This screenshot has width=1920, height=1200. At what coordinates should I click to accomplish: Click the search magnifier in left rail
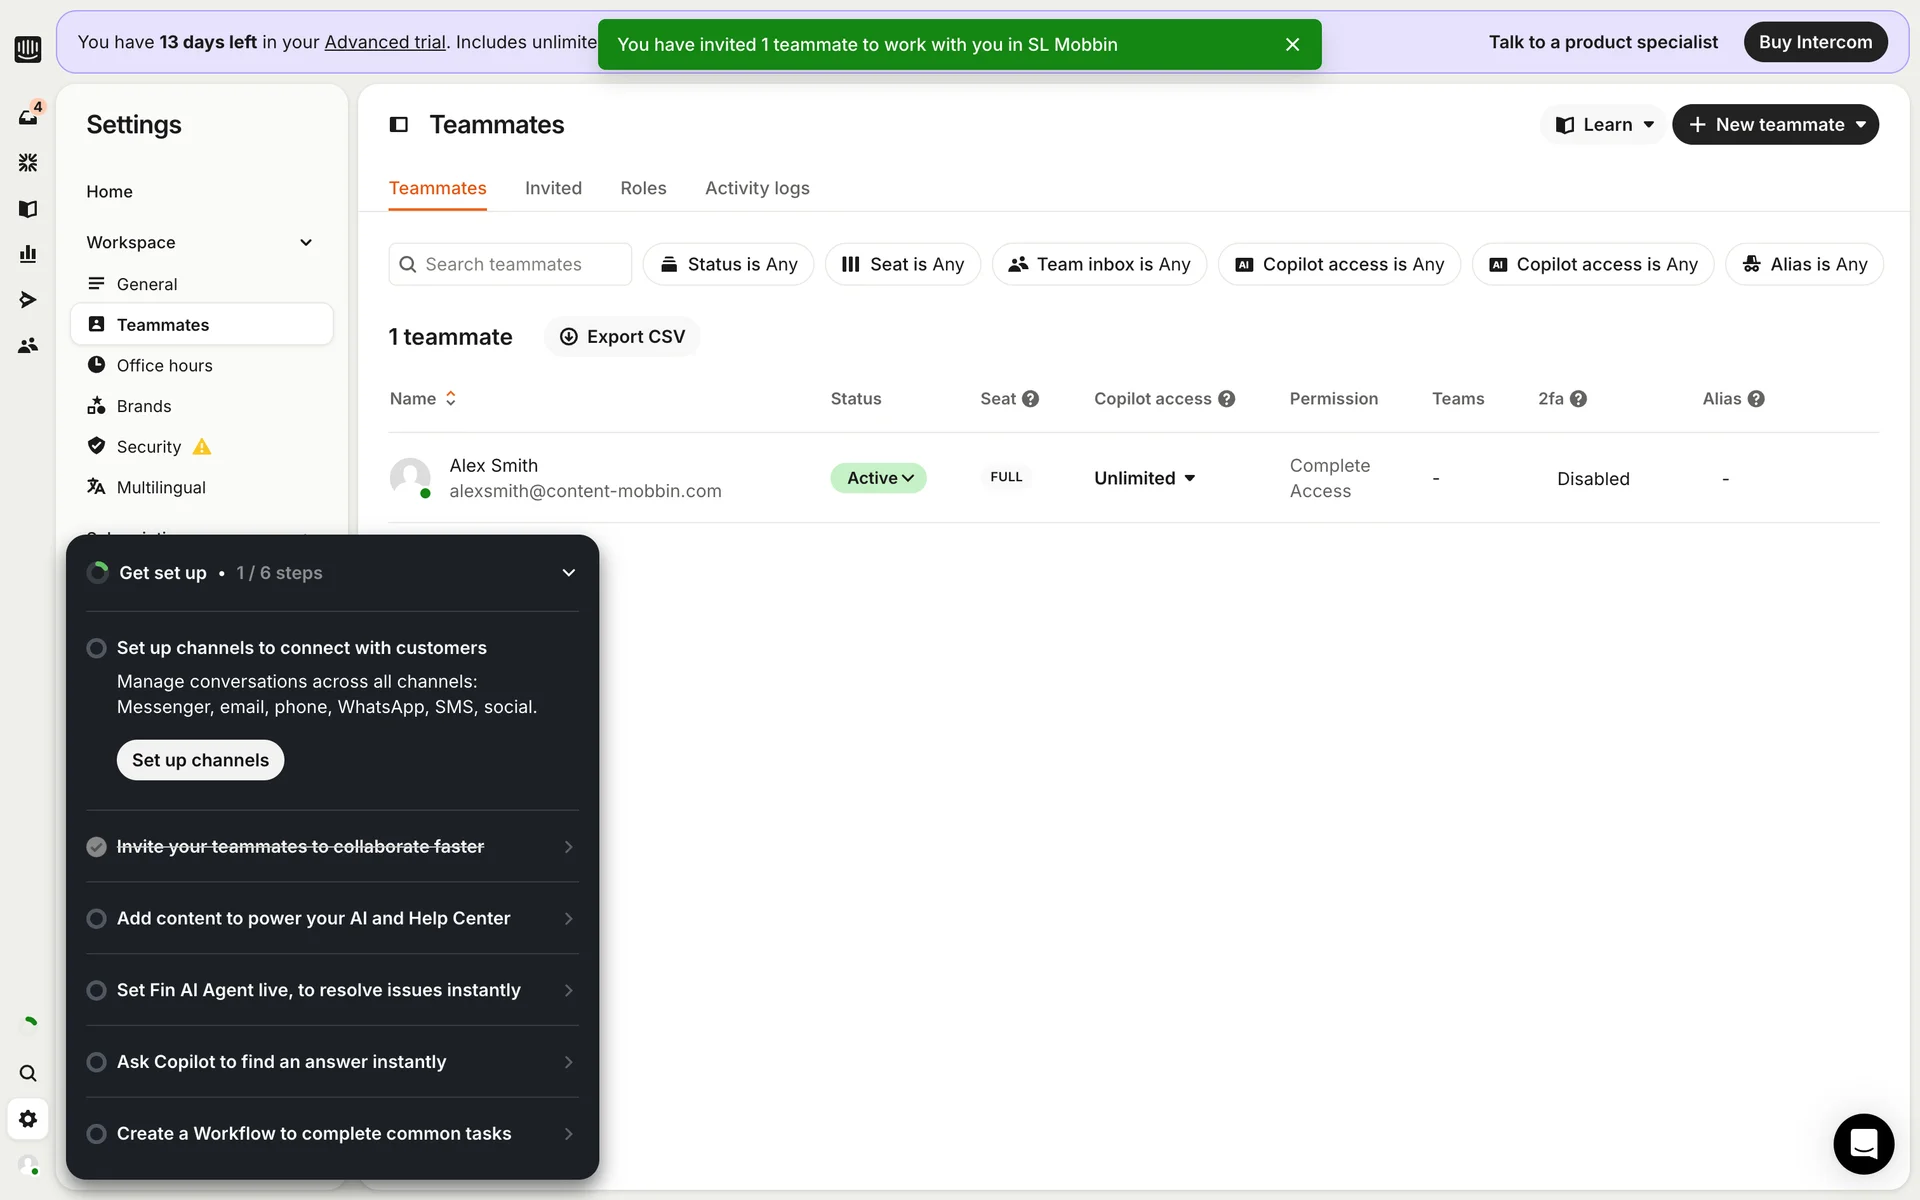(28, 1073)
